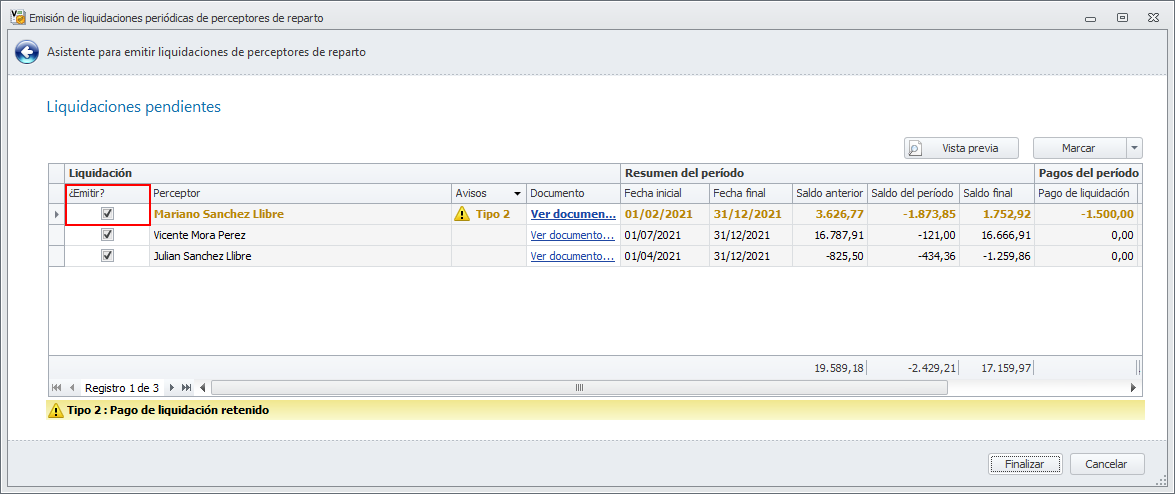The image size is (1175, 494).
Task: Sort by the Perceptor column header
Action: 300,193
